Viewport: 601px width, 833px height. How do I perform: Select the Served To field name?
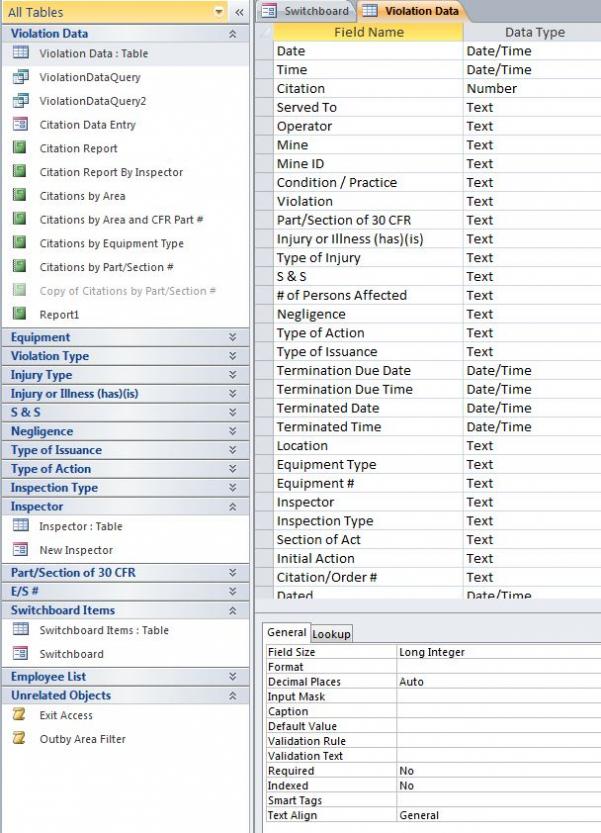coord(368,107)
